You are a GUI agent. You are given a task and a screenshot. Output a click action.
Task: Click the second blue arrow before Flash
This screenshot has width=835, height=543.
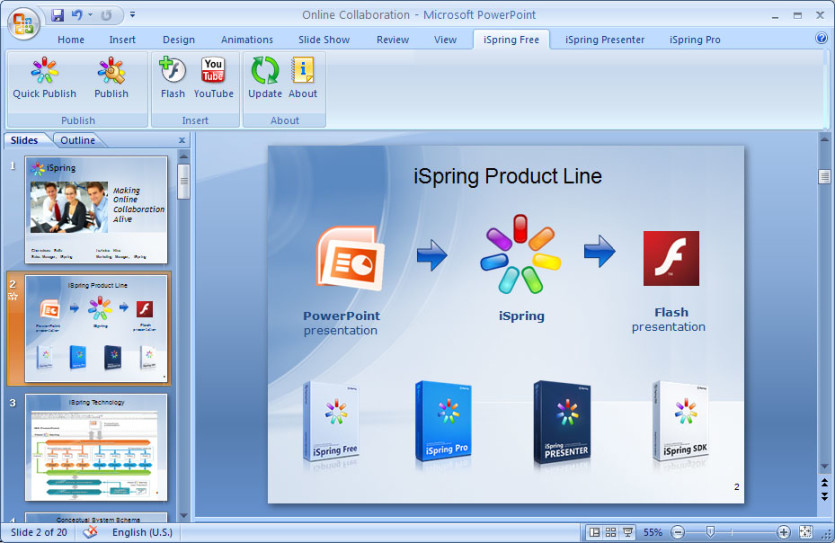point(599,250)
